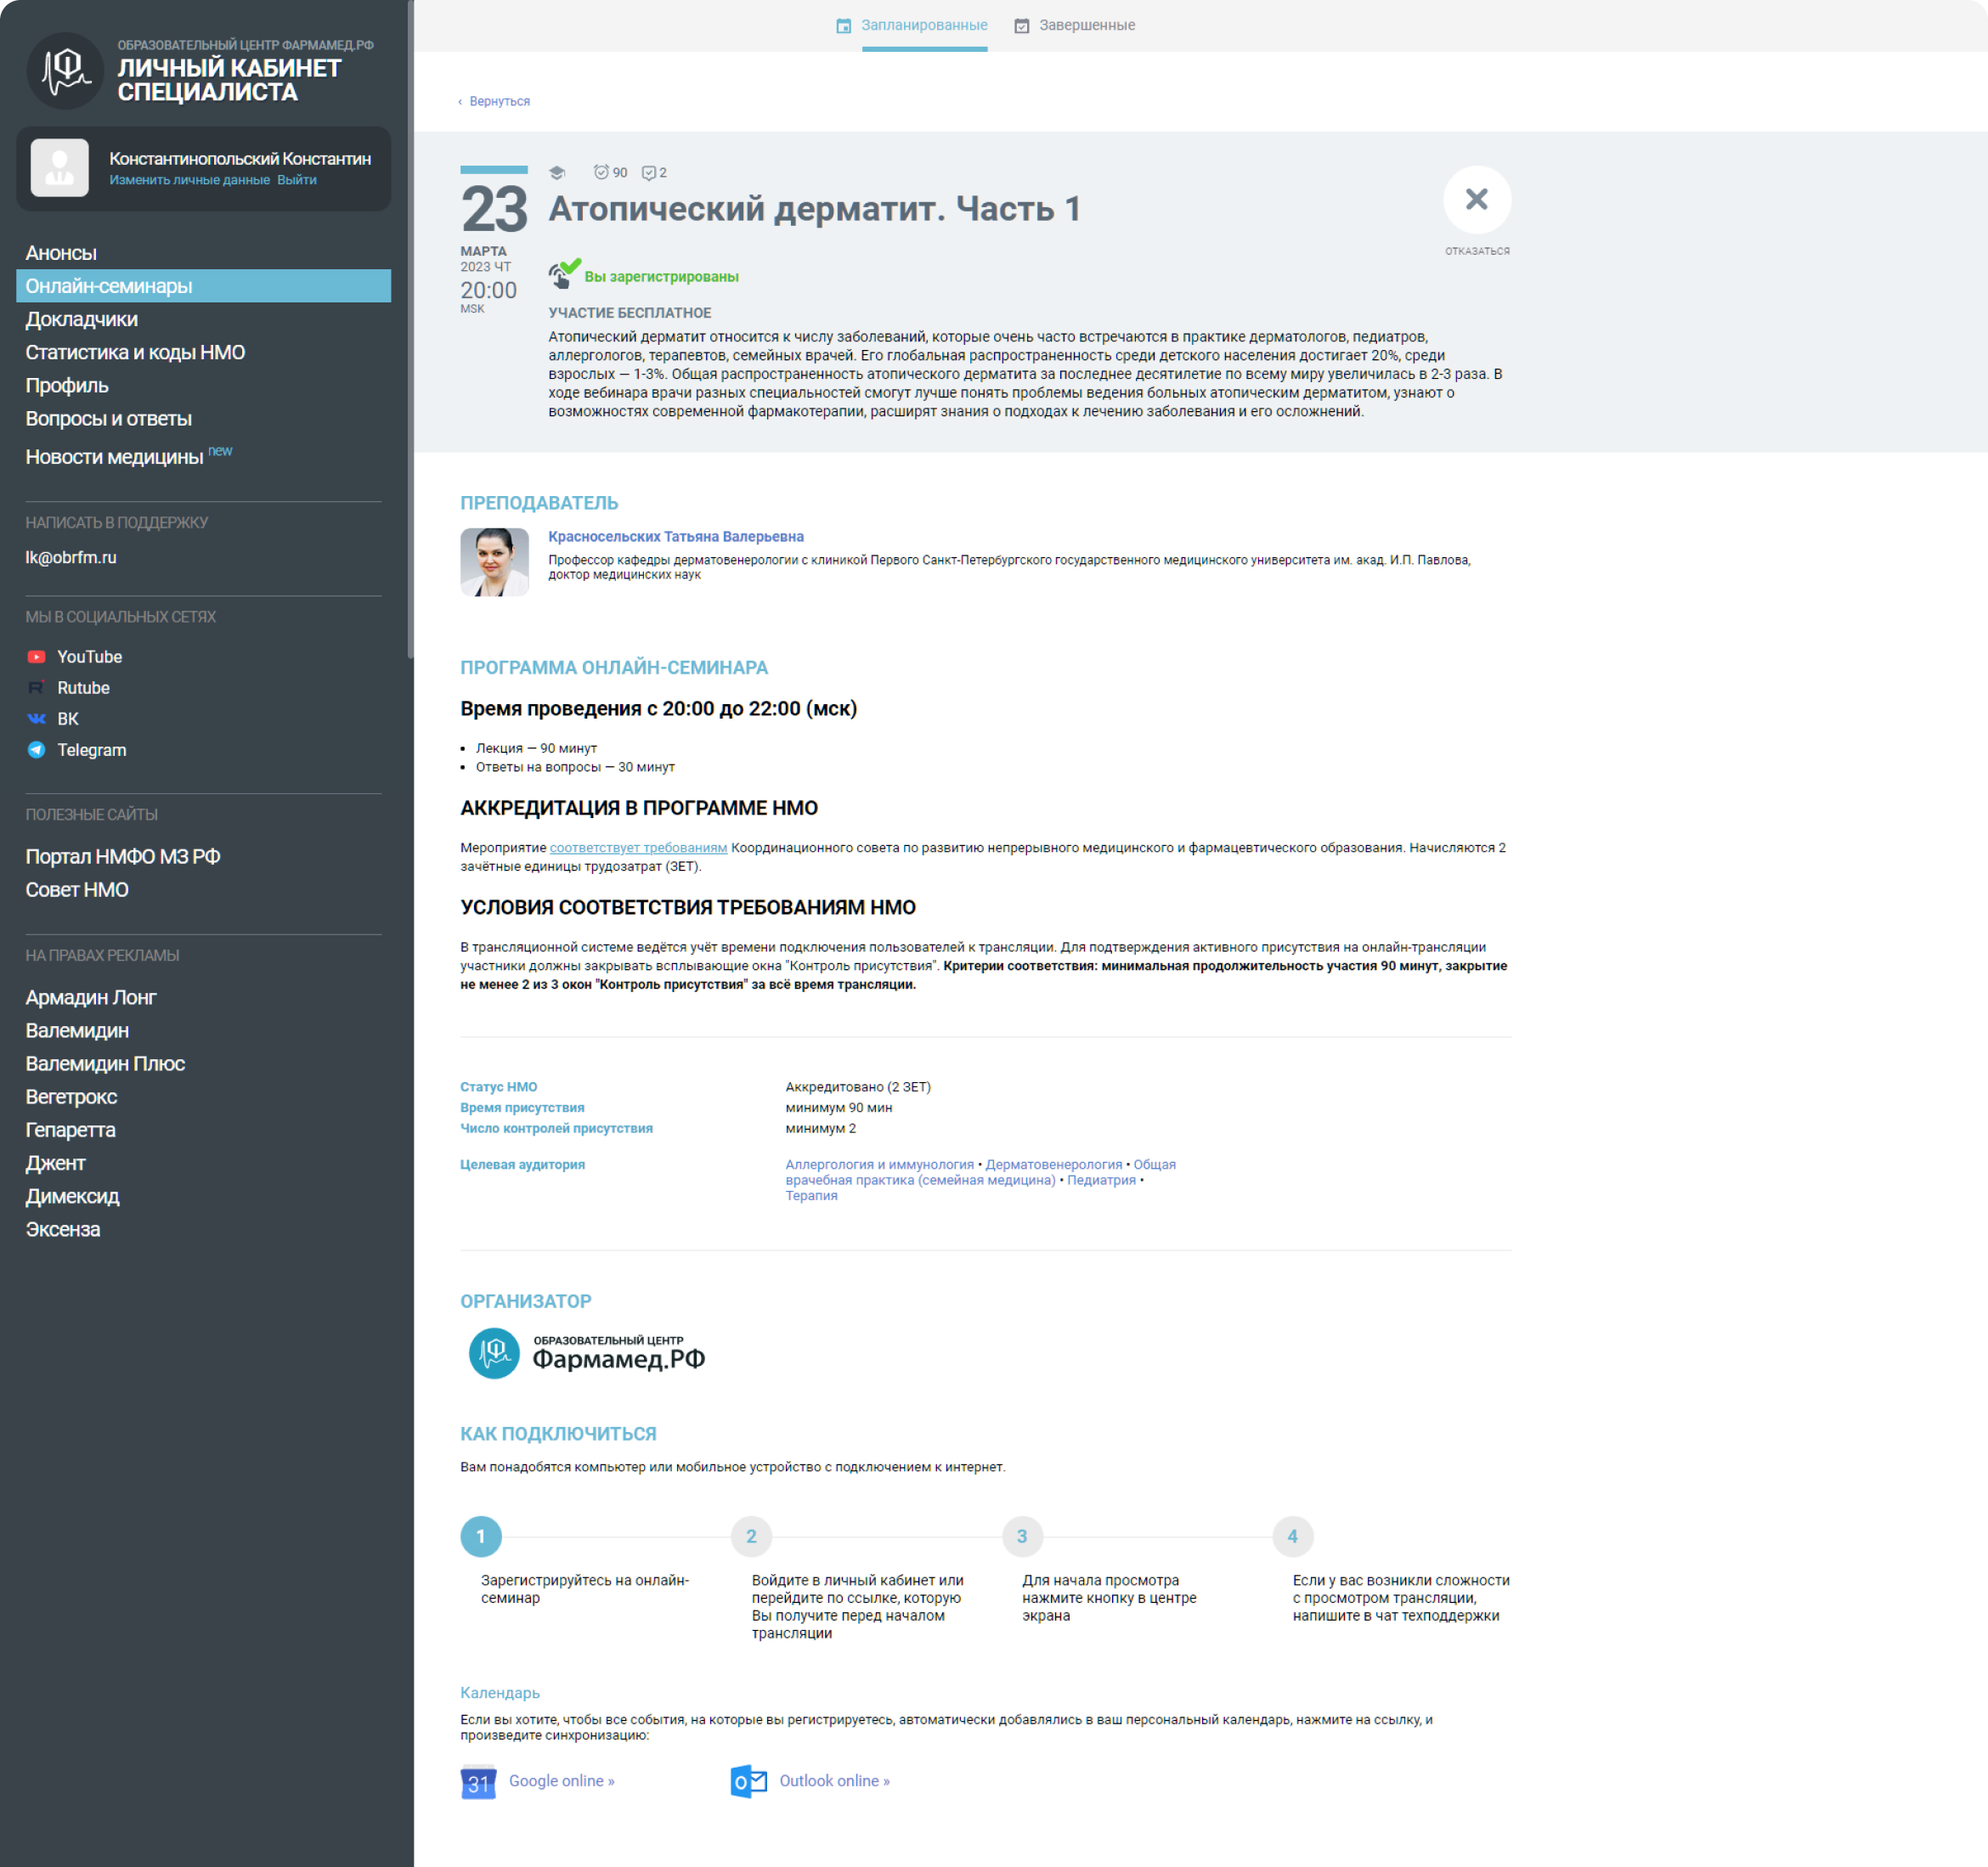Screen dimensions: 1988x1867
Task: Click the graduation cap icon above title
Action: tap(557, 173)
